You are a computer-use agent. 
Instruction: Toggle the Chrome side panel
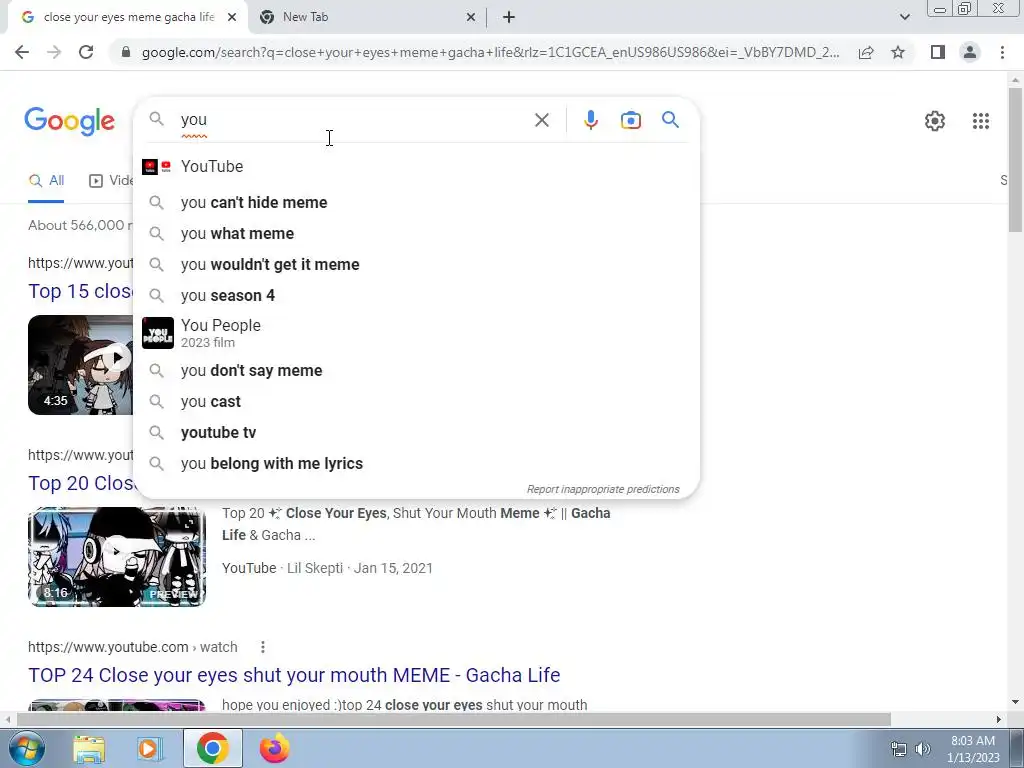tap(938, 52)
